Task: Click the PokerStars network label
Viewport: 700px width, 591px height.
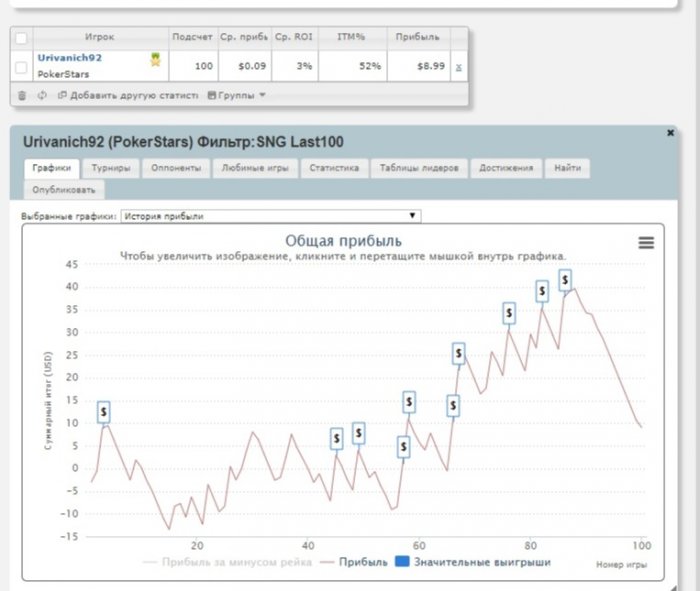Action: pyautogui.click(x=63, y=74)
